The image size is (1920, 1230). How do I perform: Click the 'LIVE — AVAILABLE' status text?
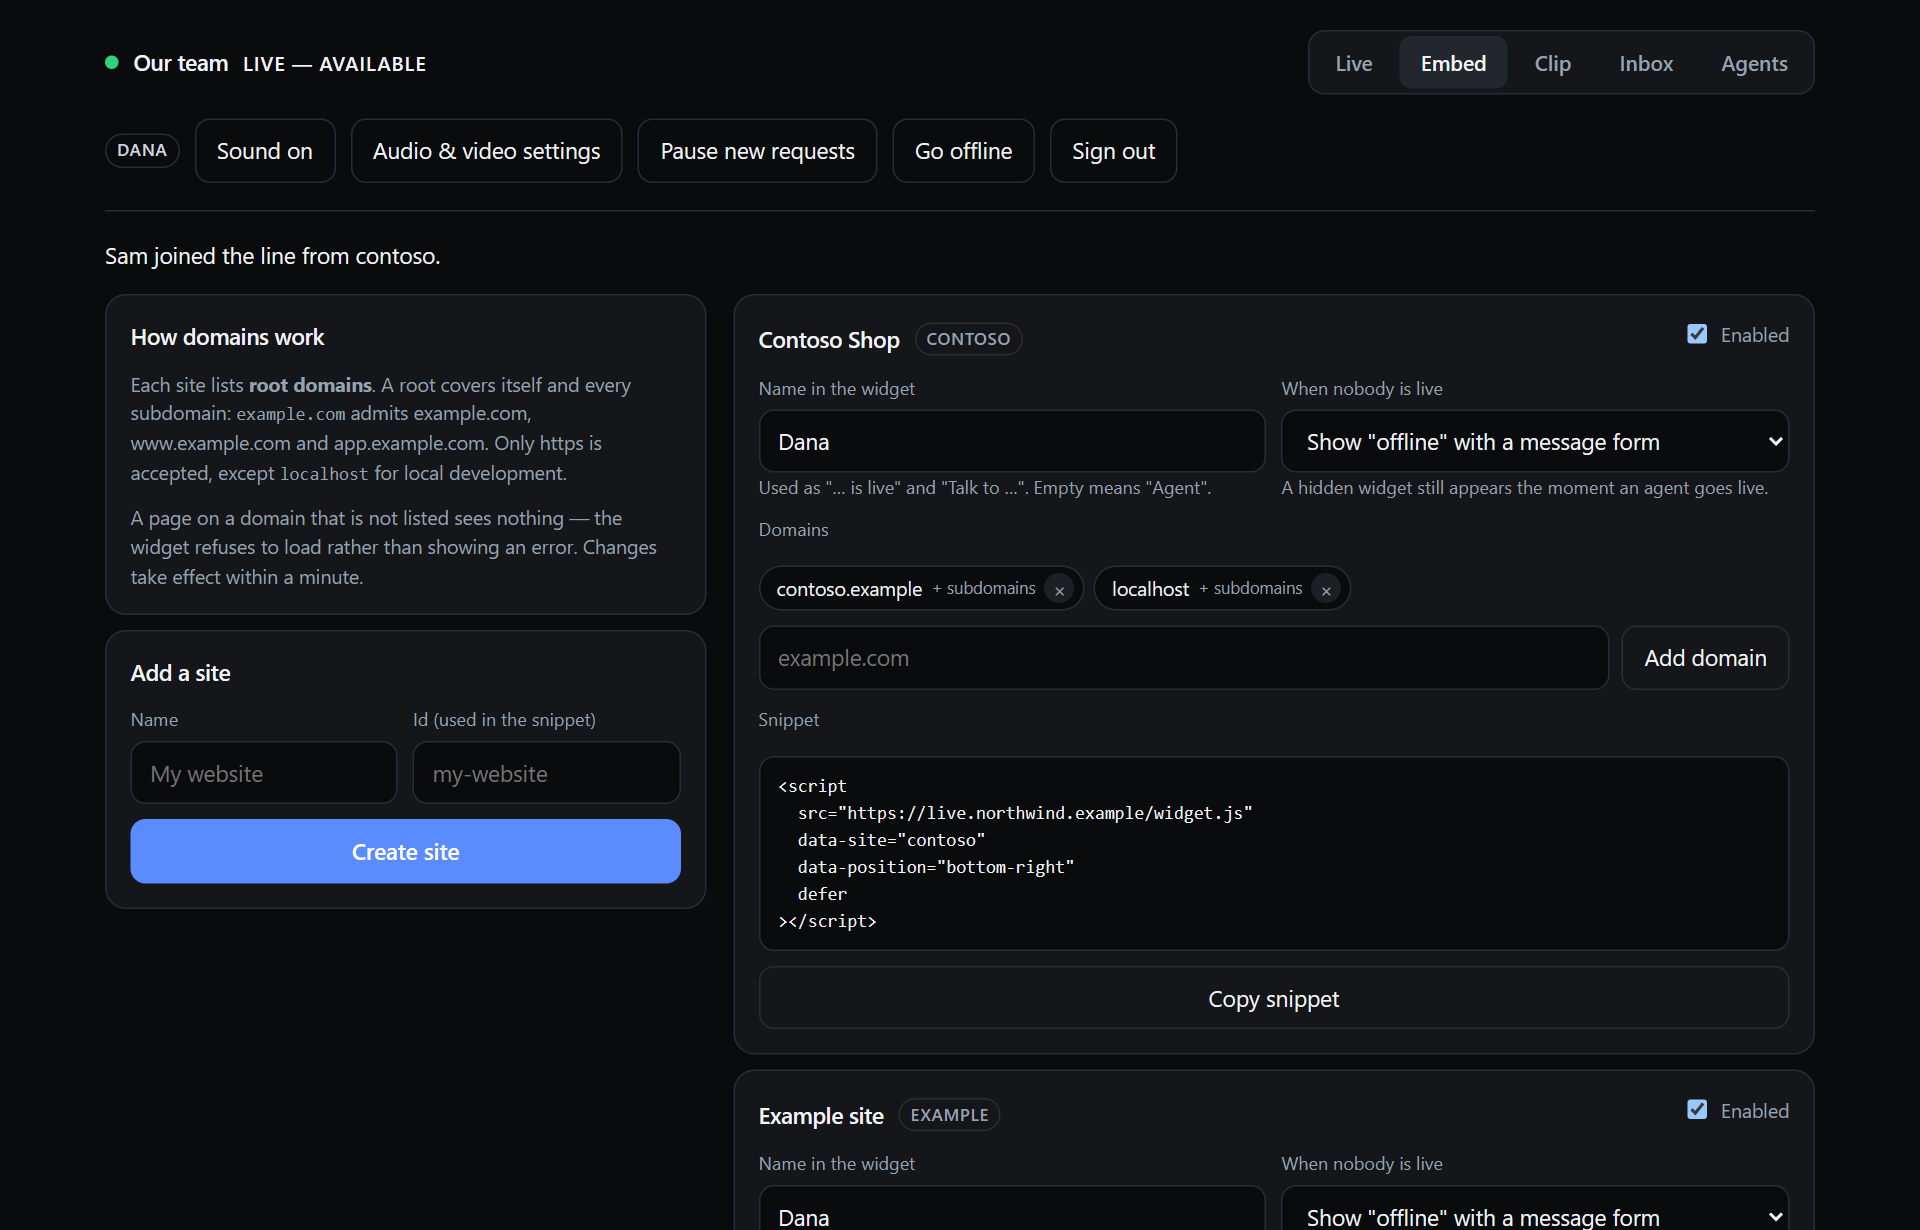tap(334, 64)
